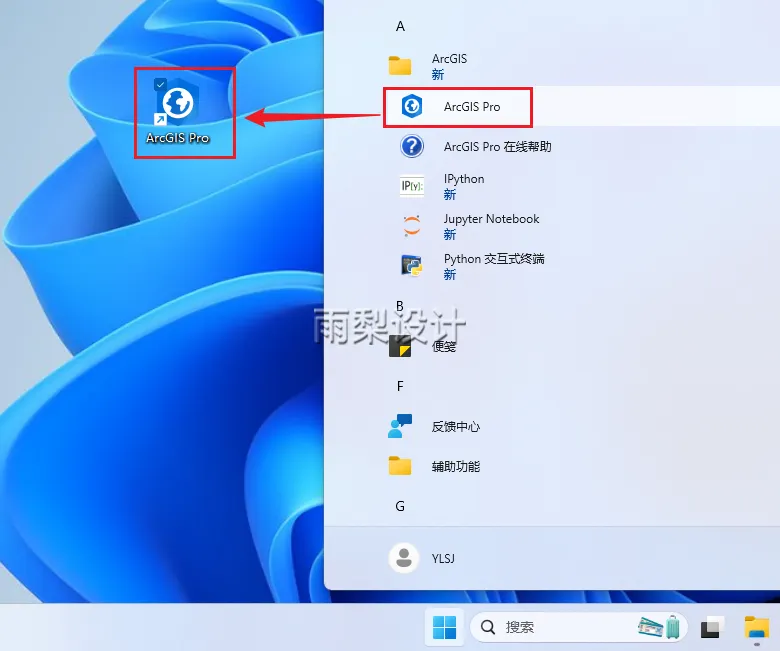This screenshot has height=651, width=780.
Task: Click the blue question mark help icon
Action: click(x=412, y=146)
